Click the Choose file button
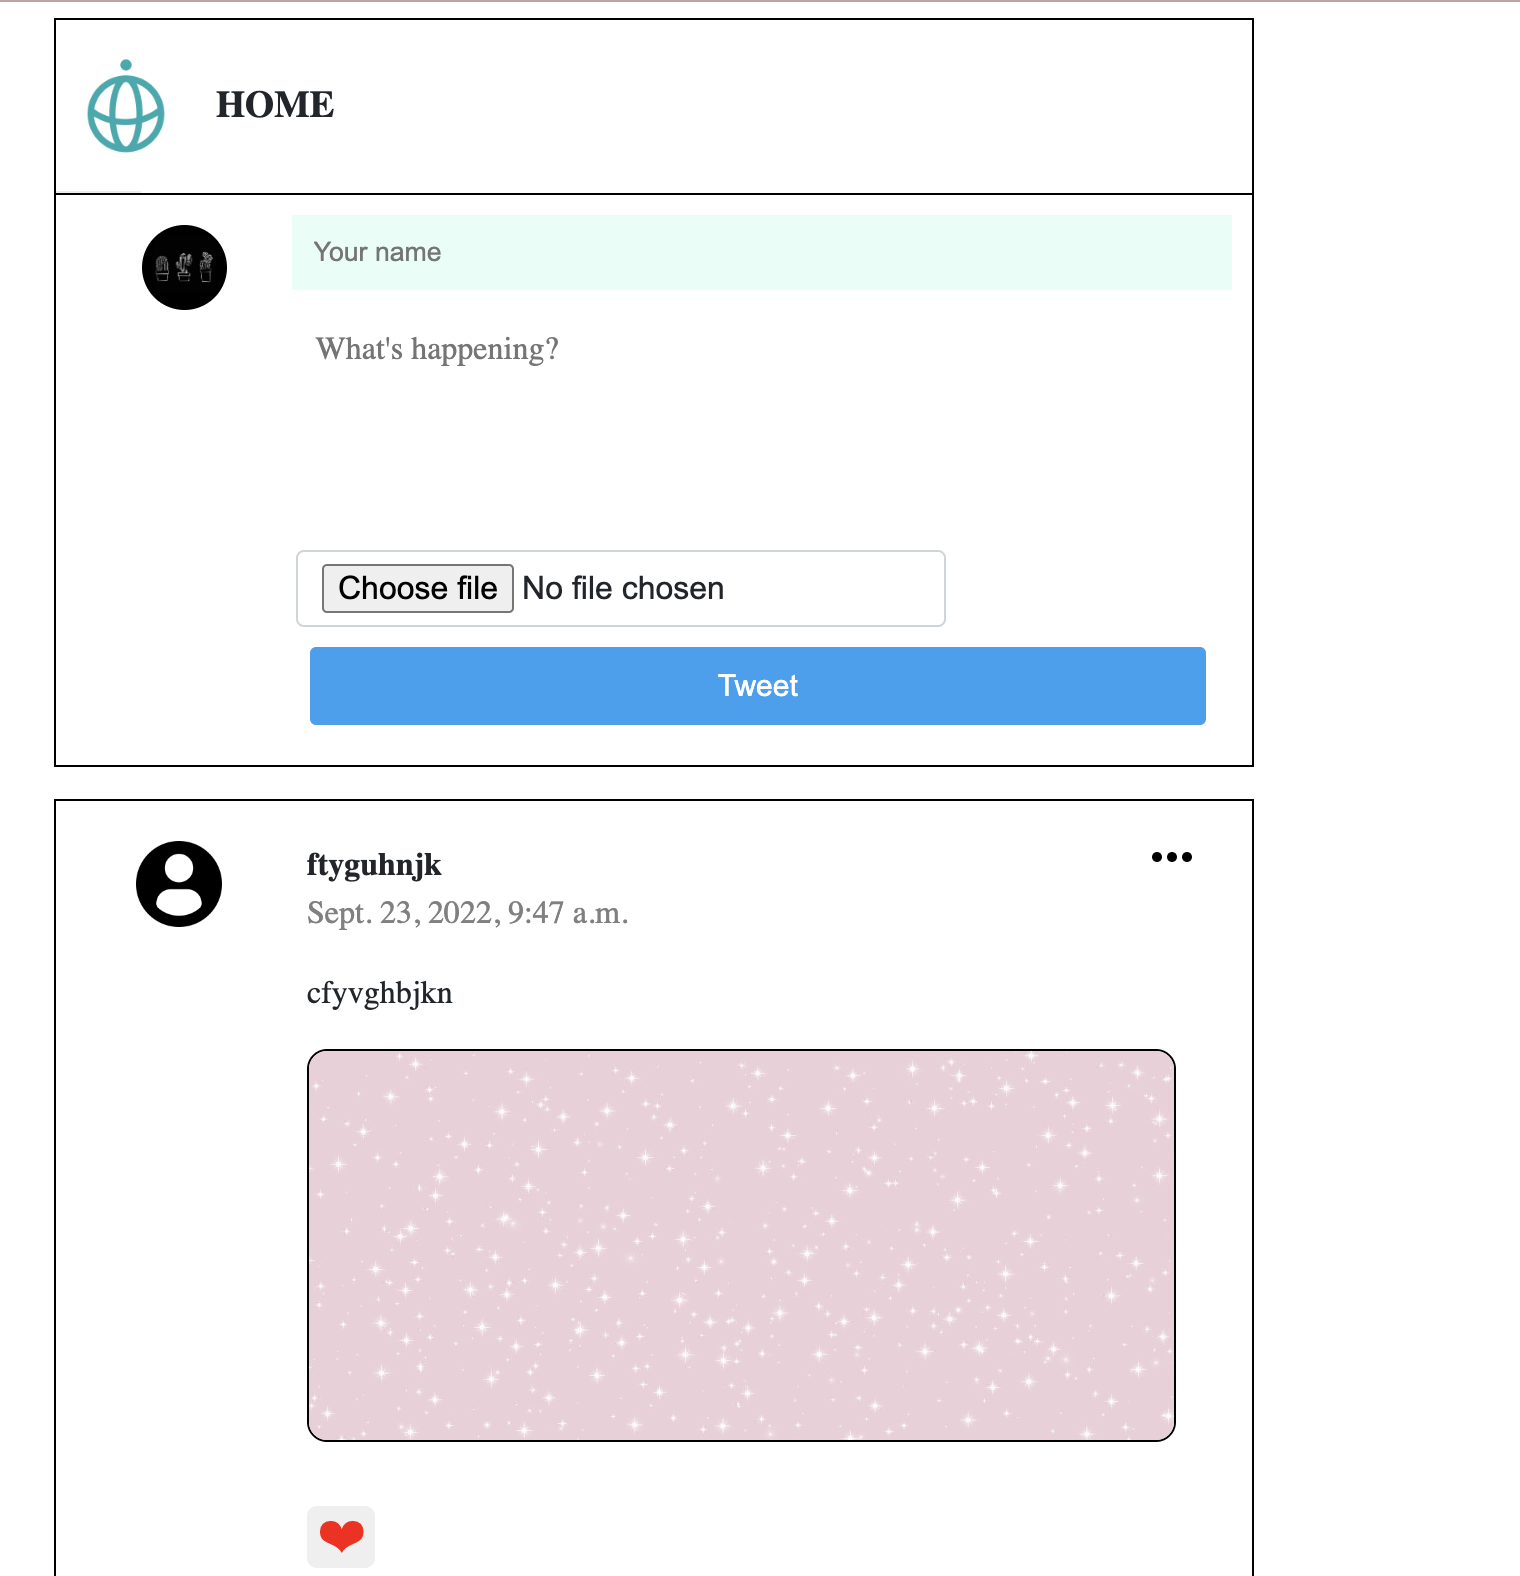This screenshot has width=1520, height=1576. pyautogui.click(x=417, y=588)
